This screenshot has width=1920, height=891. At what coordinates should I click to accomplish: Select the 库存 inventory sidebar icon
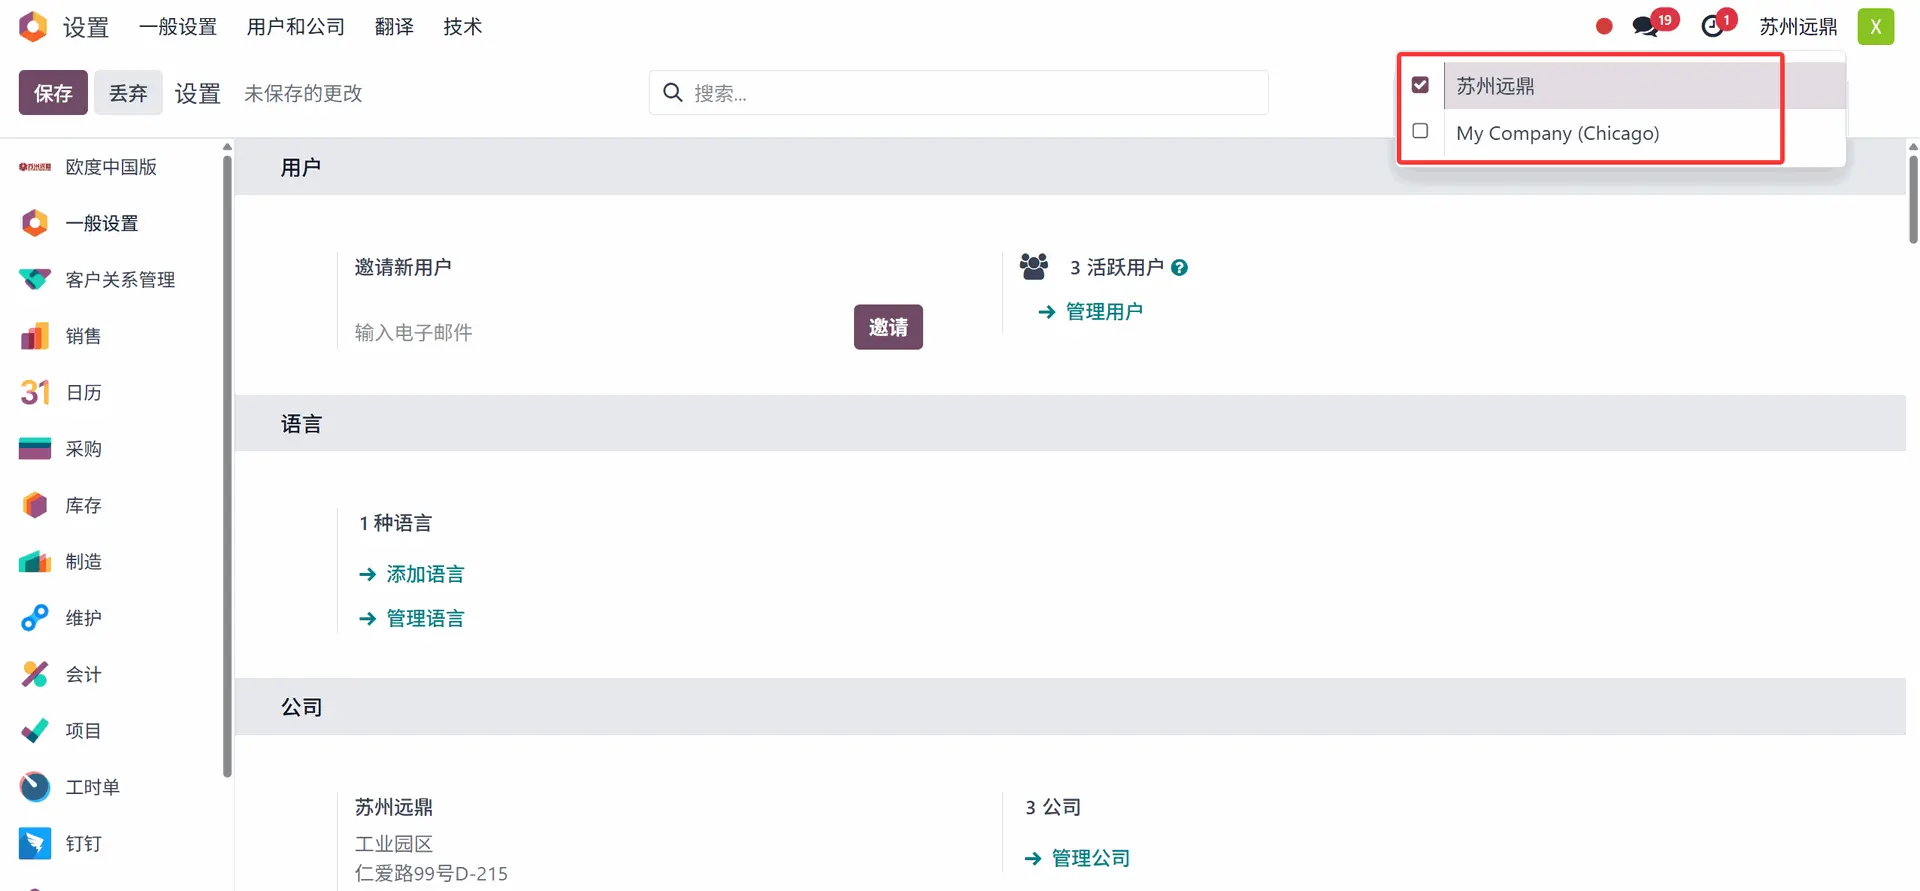[35, 506]
